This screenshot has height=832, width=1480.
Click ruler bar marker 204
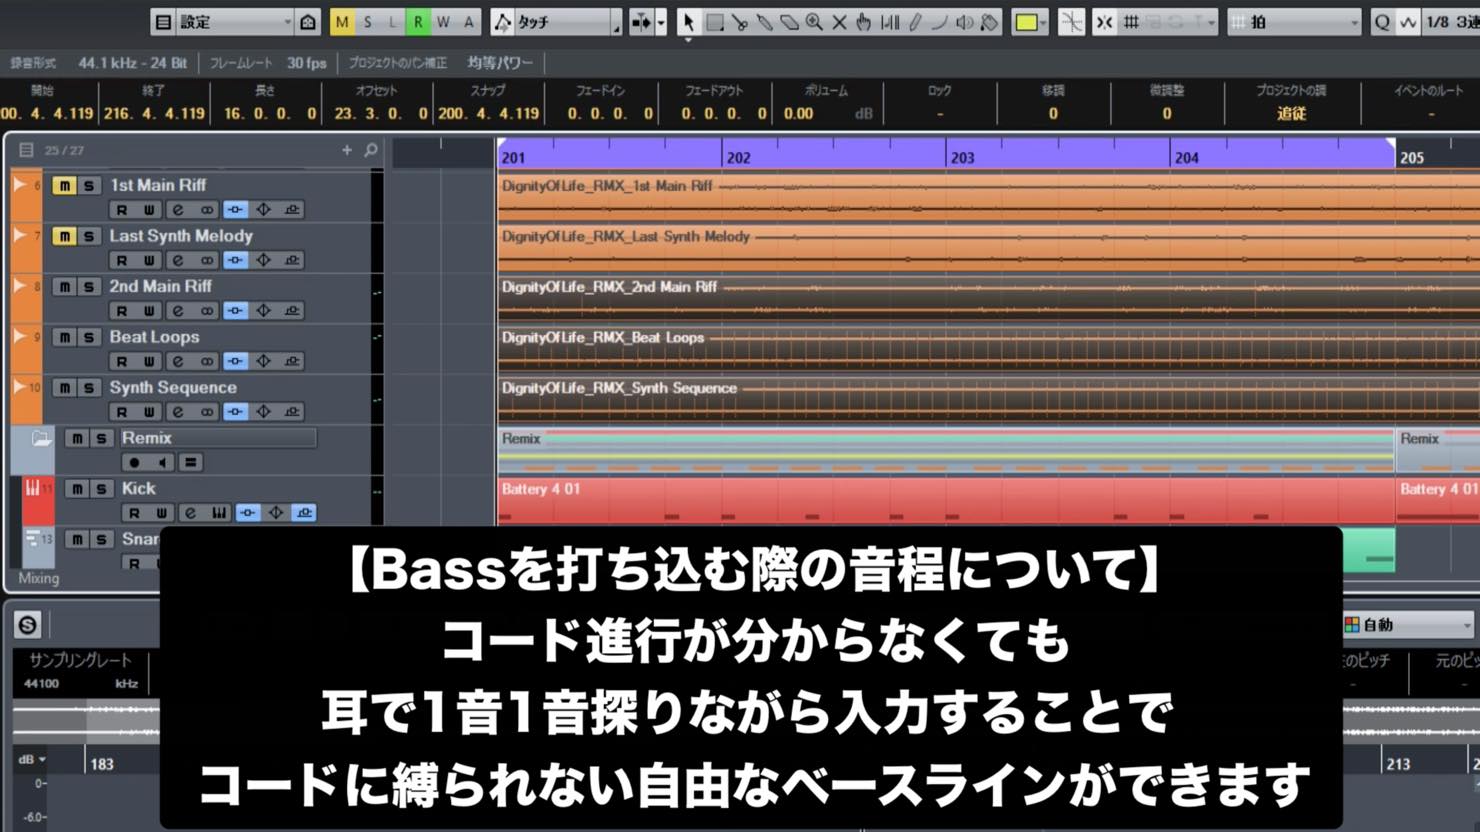coord(1186,157)
